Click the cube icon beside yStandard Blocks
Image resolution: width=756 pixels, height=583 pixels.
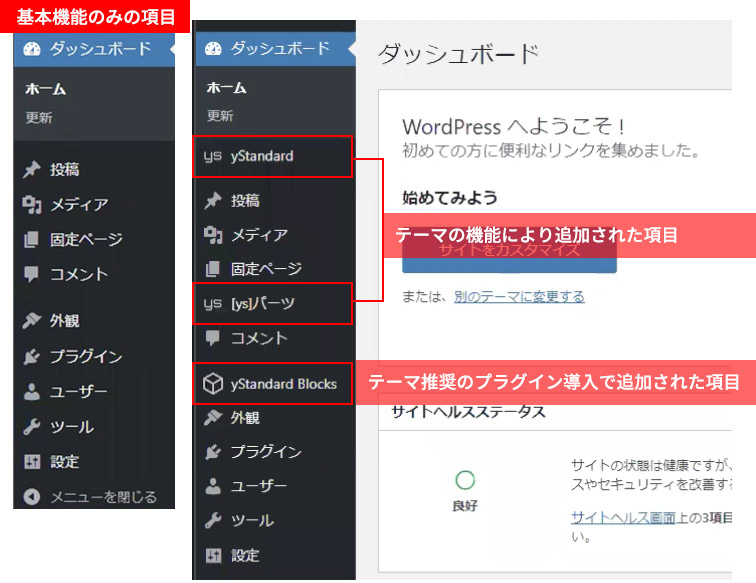click(213, 384)
